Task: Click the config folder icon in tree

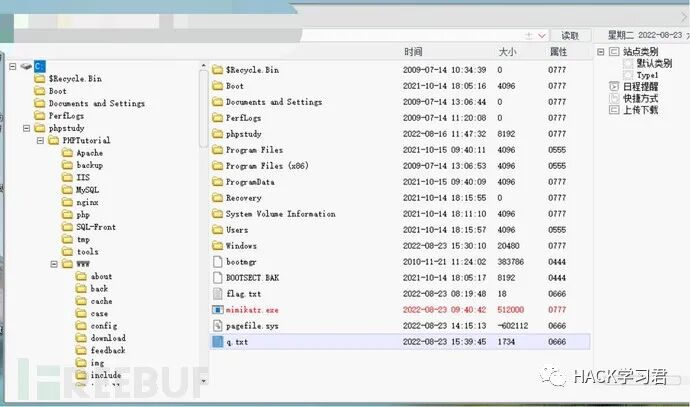Action: click(x=81, y=326)
